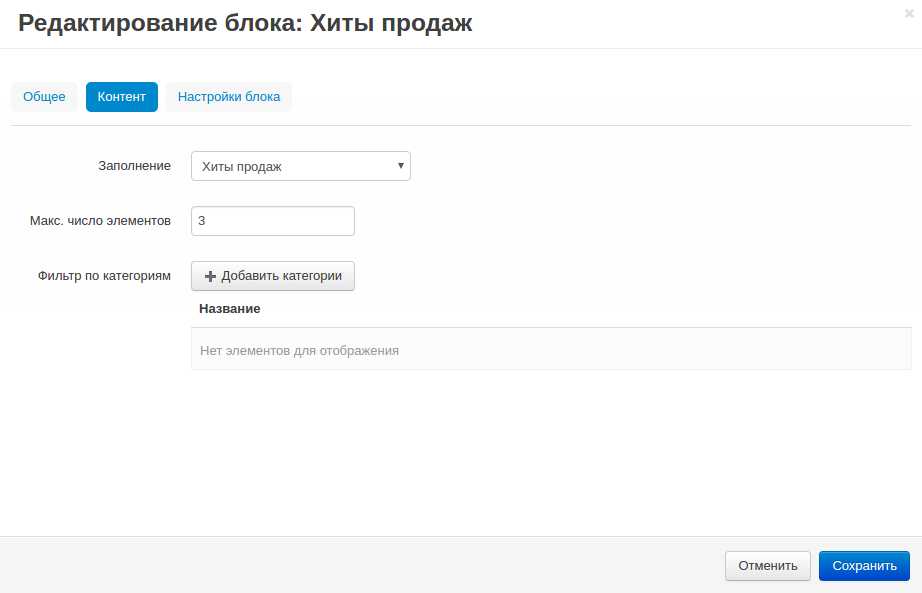922x593 pixels.
Task: Click the dropdown arrow of "Заполнение" selector
Action: [x=399, y=165]
